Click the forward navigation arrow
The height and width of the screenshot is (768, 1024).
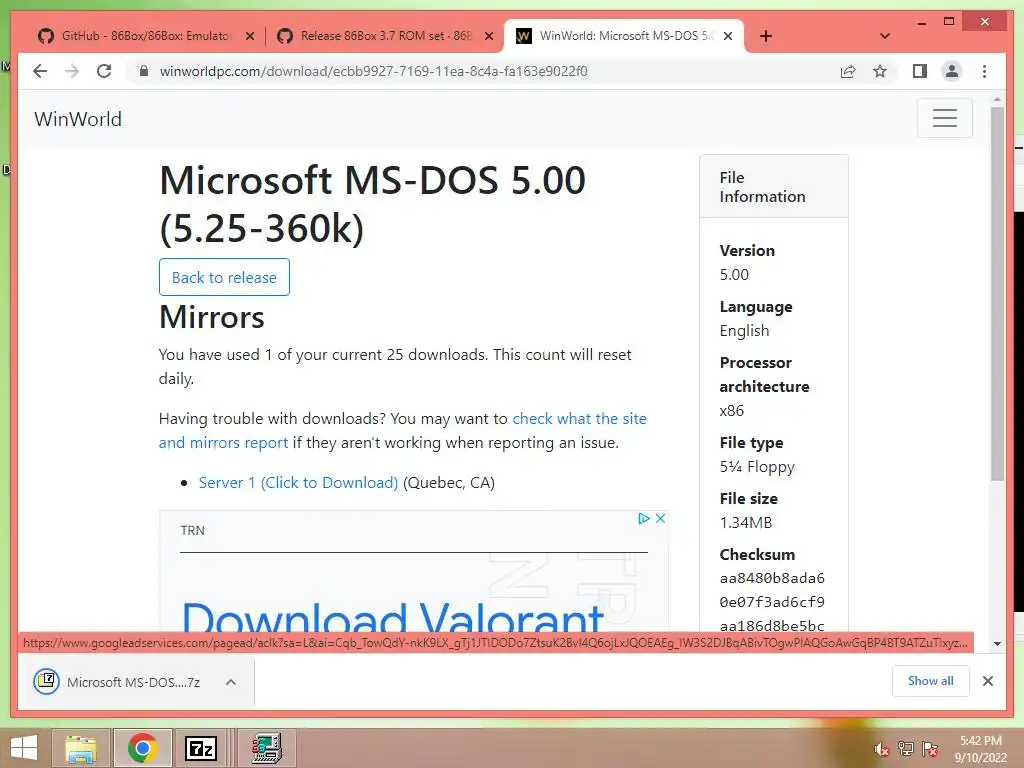point(72,71)
